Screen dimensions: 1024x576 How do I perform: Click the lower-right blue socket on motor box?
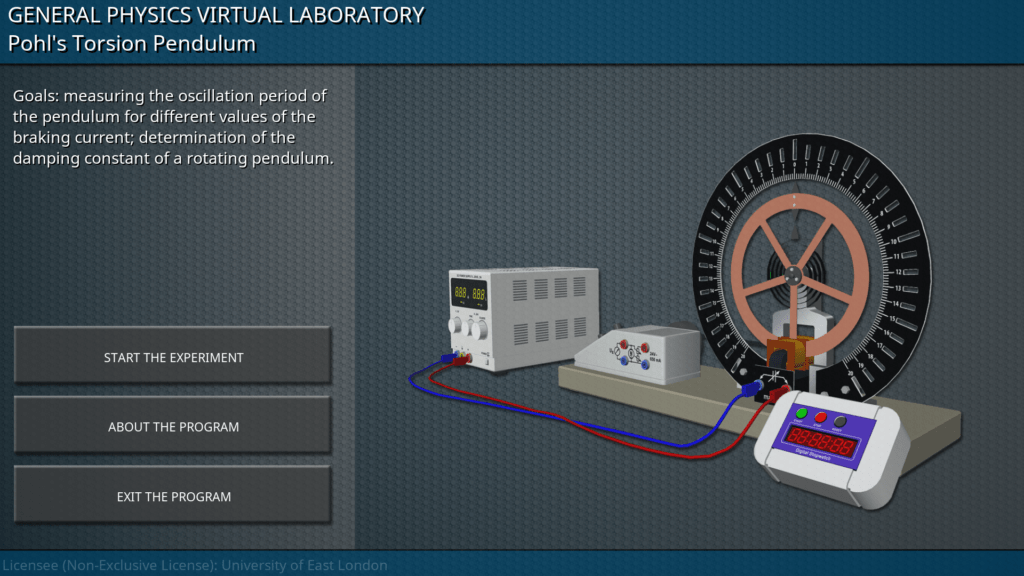[645, 366]
